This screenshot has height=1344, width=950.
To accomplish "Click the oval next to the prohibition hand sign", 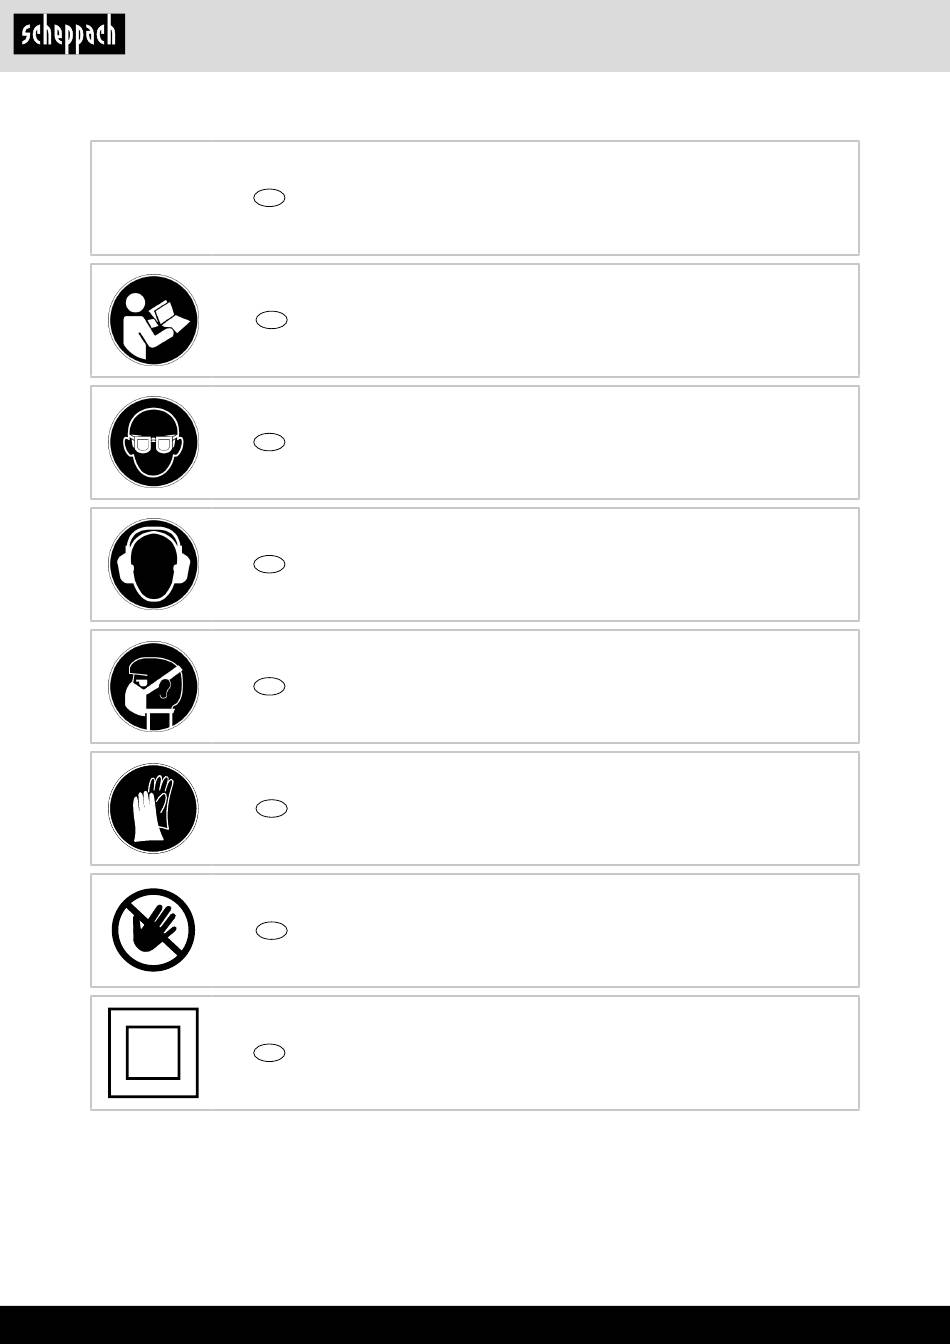I will pos(272,930).
